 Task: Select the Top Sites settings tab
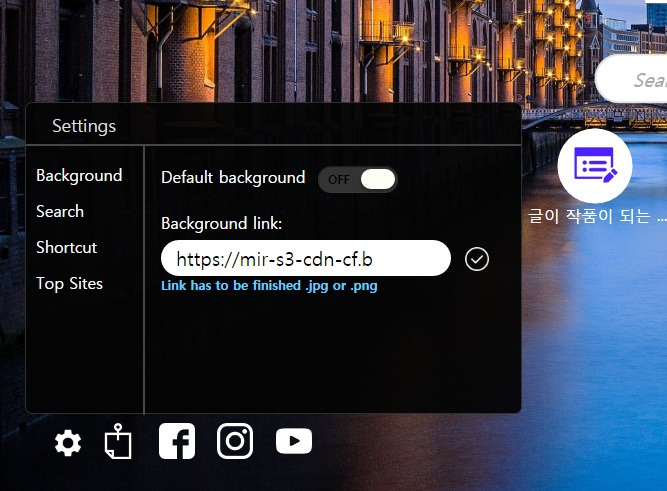coord(70,284)
